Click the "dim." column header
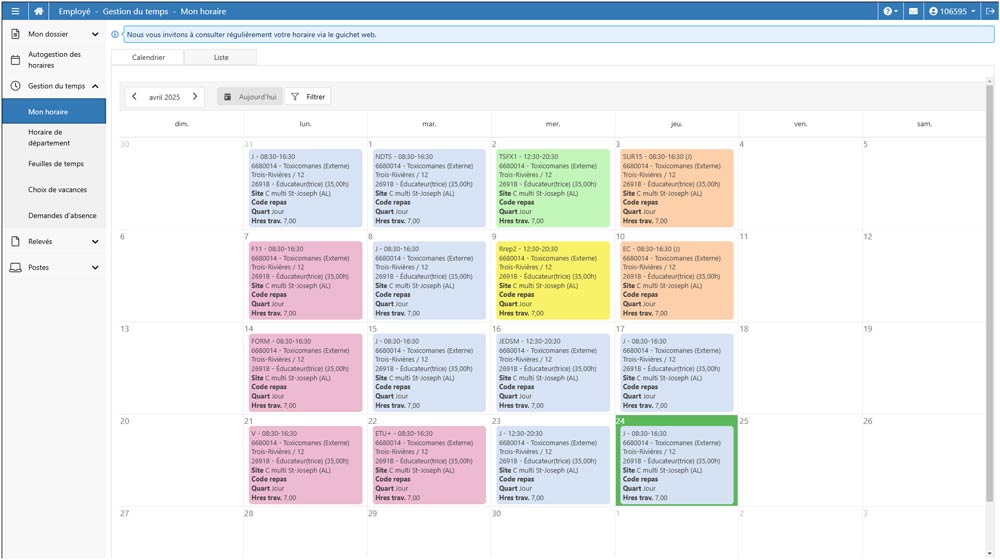Image resolution: width=1000 pixels, height=560 pixels. click(181, 124)
